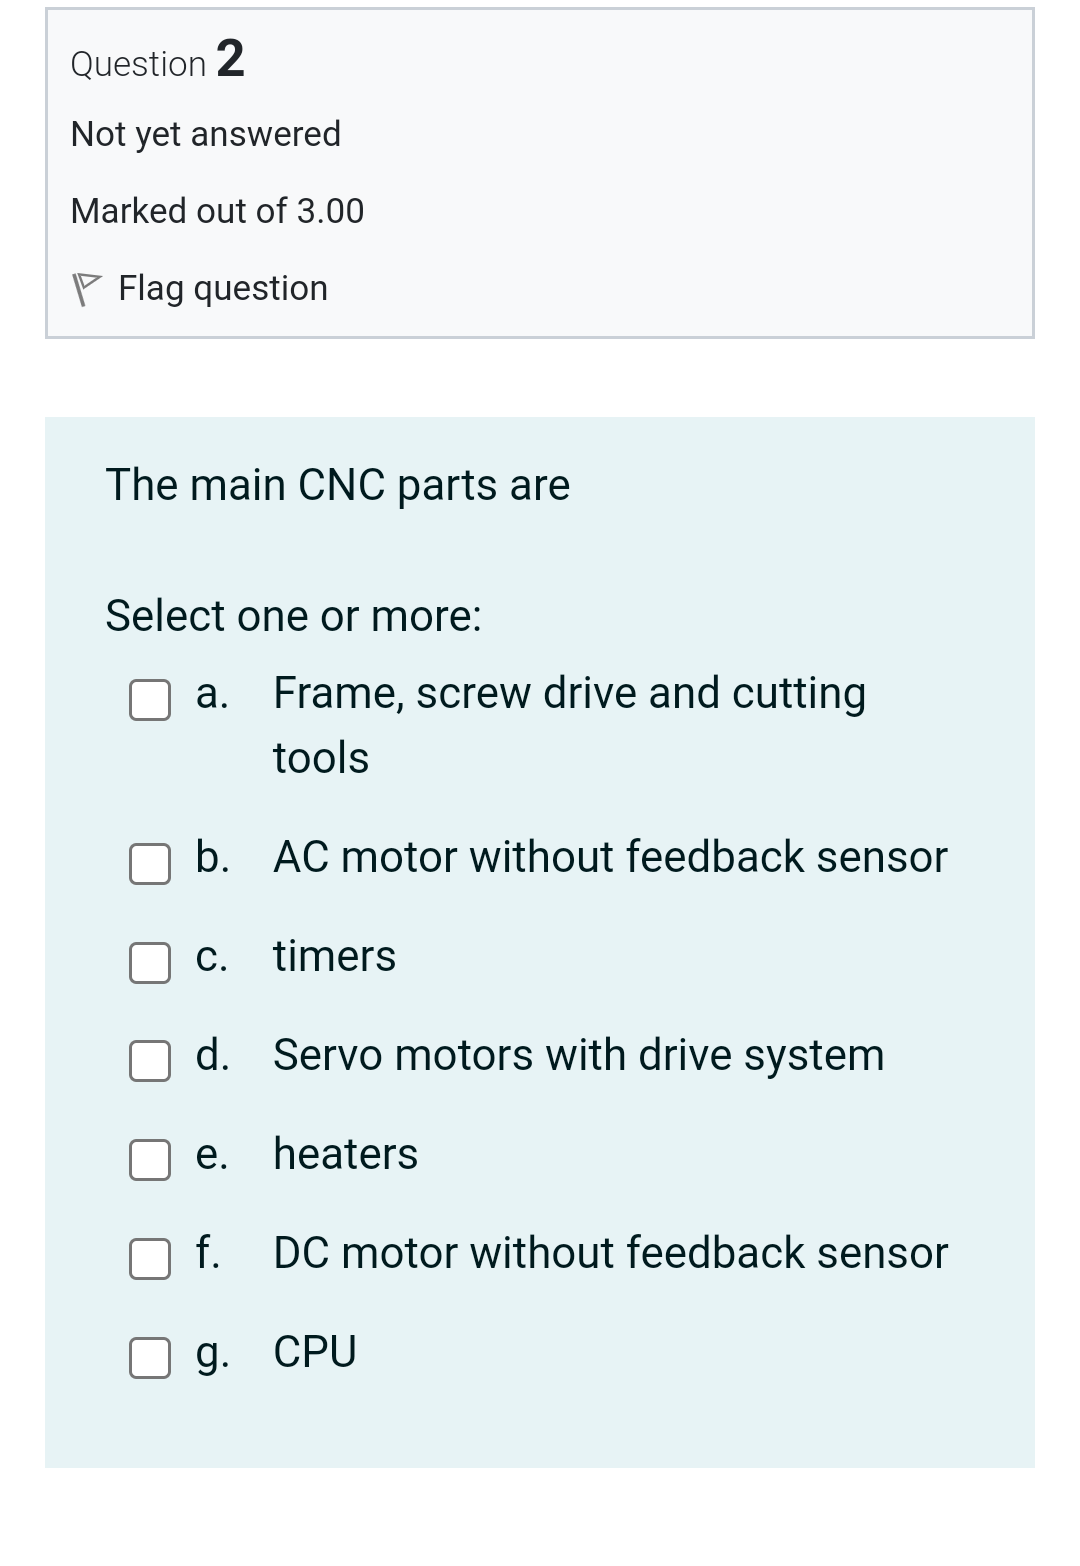Screen dimensions: 1080x1566
Task: Check the CPU option box
Action: pyautogui.click(x=150, y=1358)
